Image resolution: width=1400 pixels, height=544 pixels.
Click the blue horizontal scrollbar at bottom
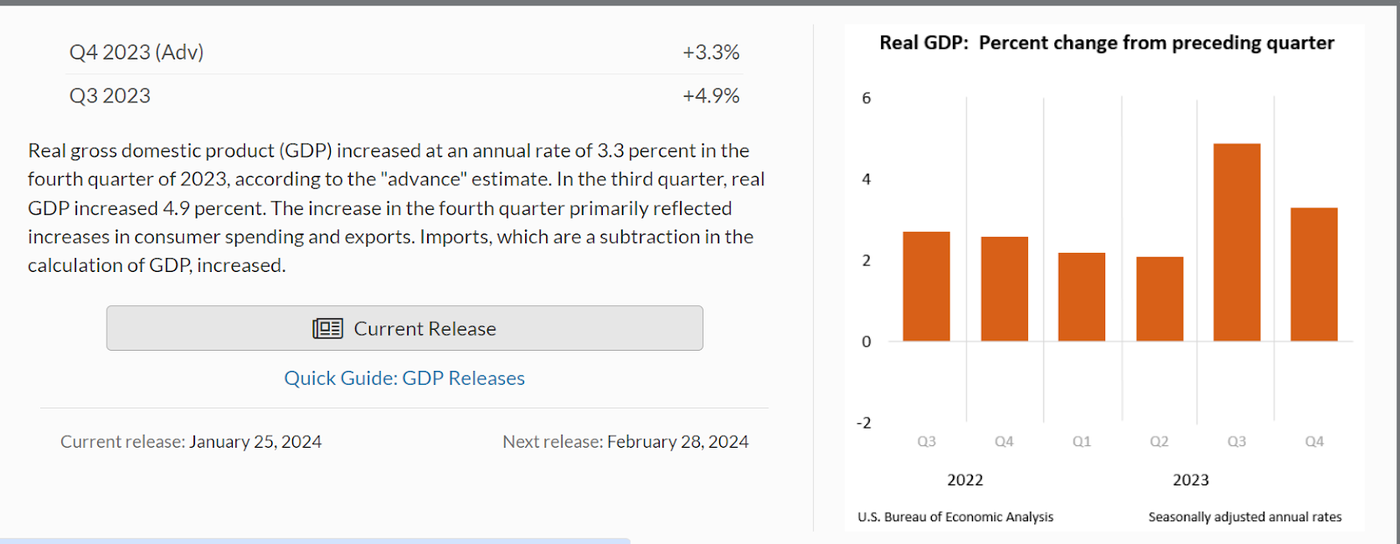click(x=315, y=540)
